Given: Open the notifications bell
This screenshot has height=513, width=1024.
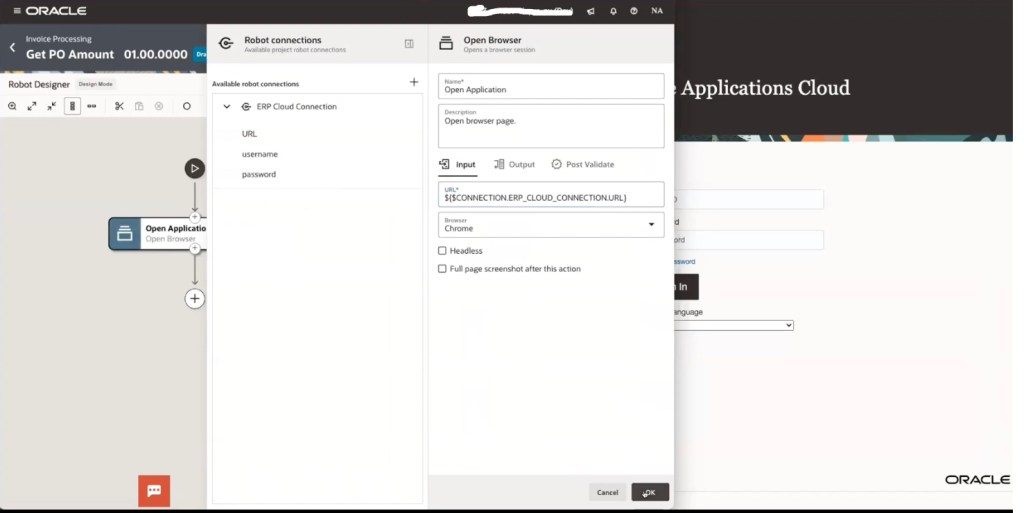Looking at the screenshot, I should [x=613, y=11].
